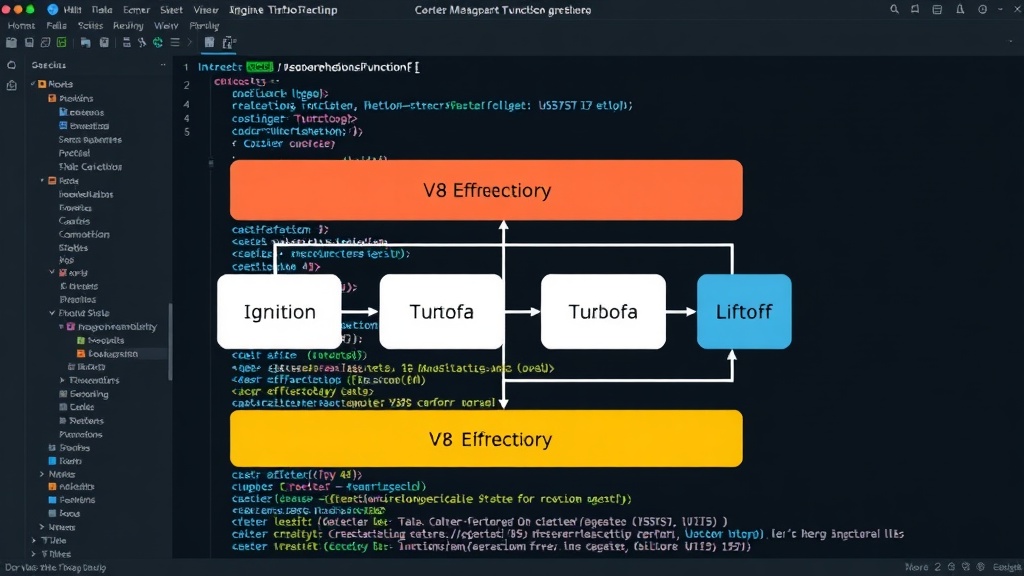This screenshot has height=576, width=1024.
Task: Open the Weiry menu
Action: coord(166,25)
